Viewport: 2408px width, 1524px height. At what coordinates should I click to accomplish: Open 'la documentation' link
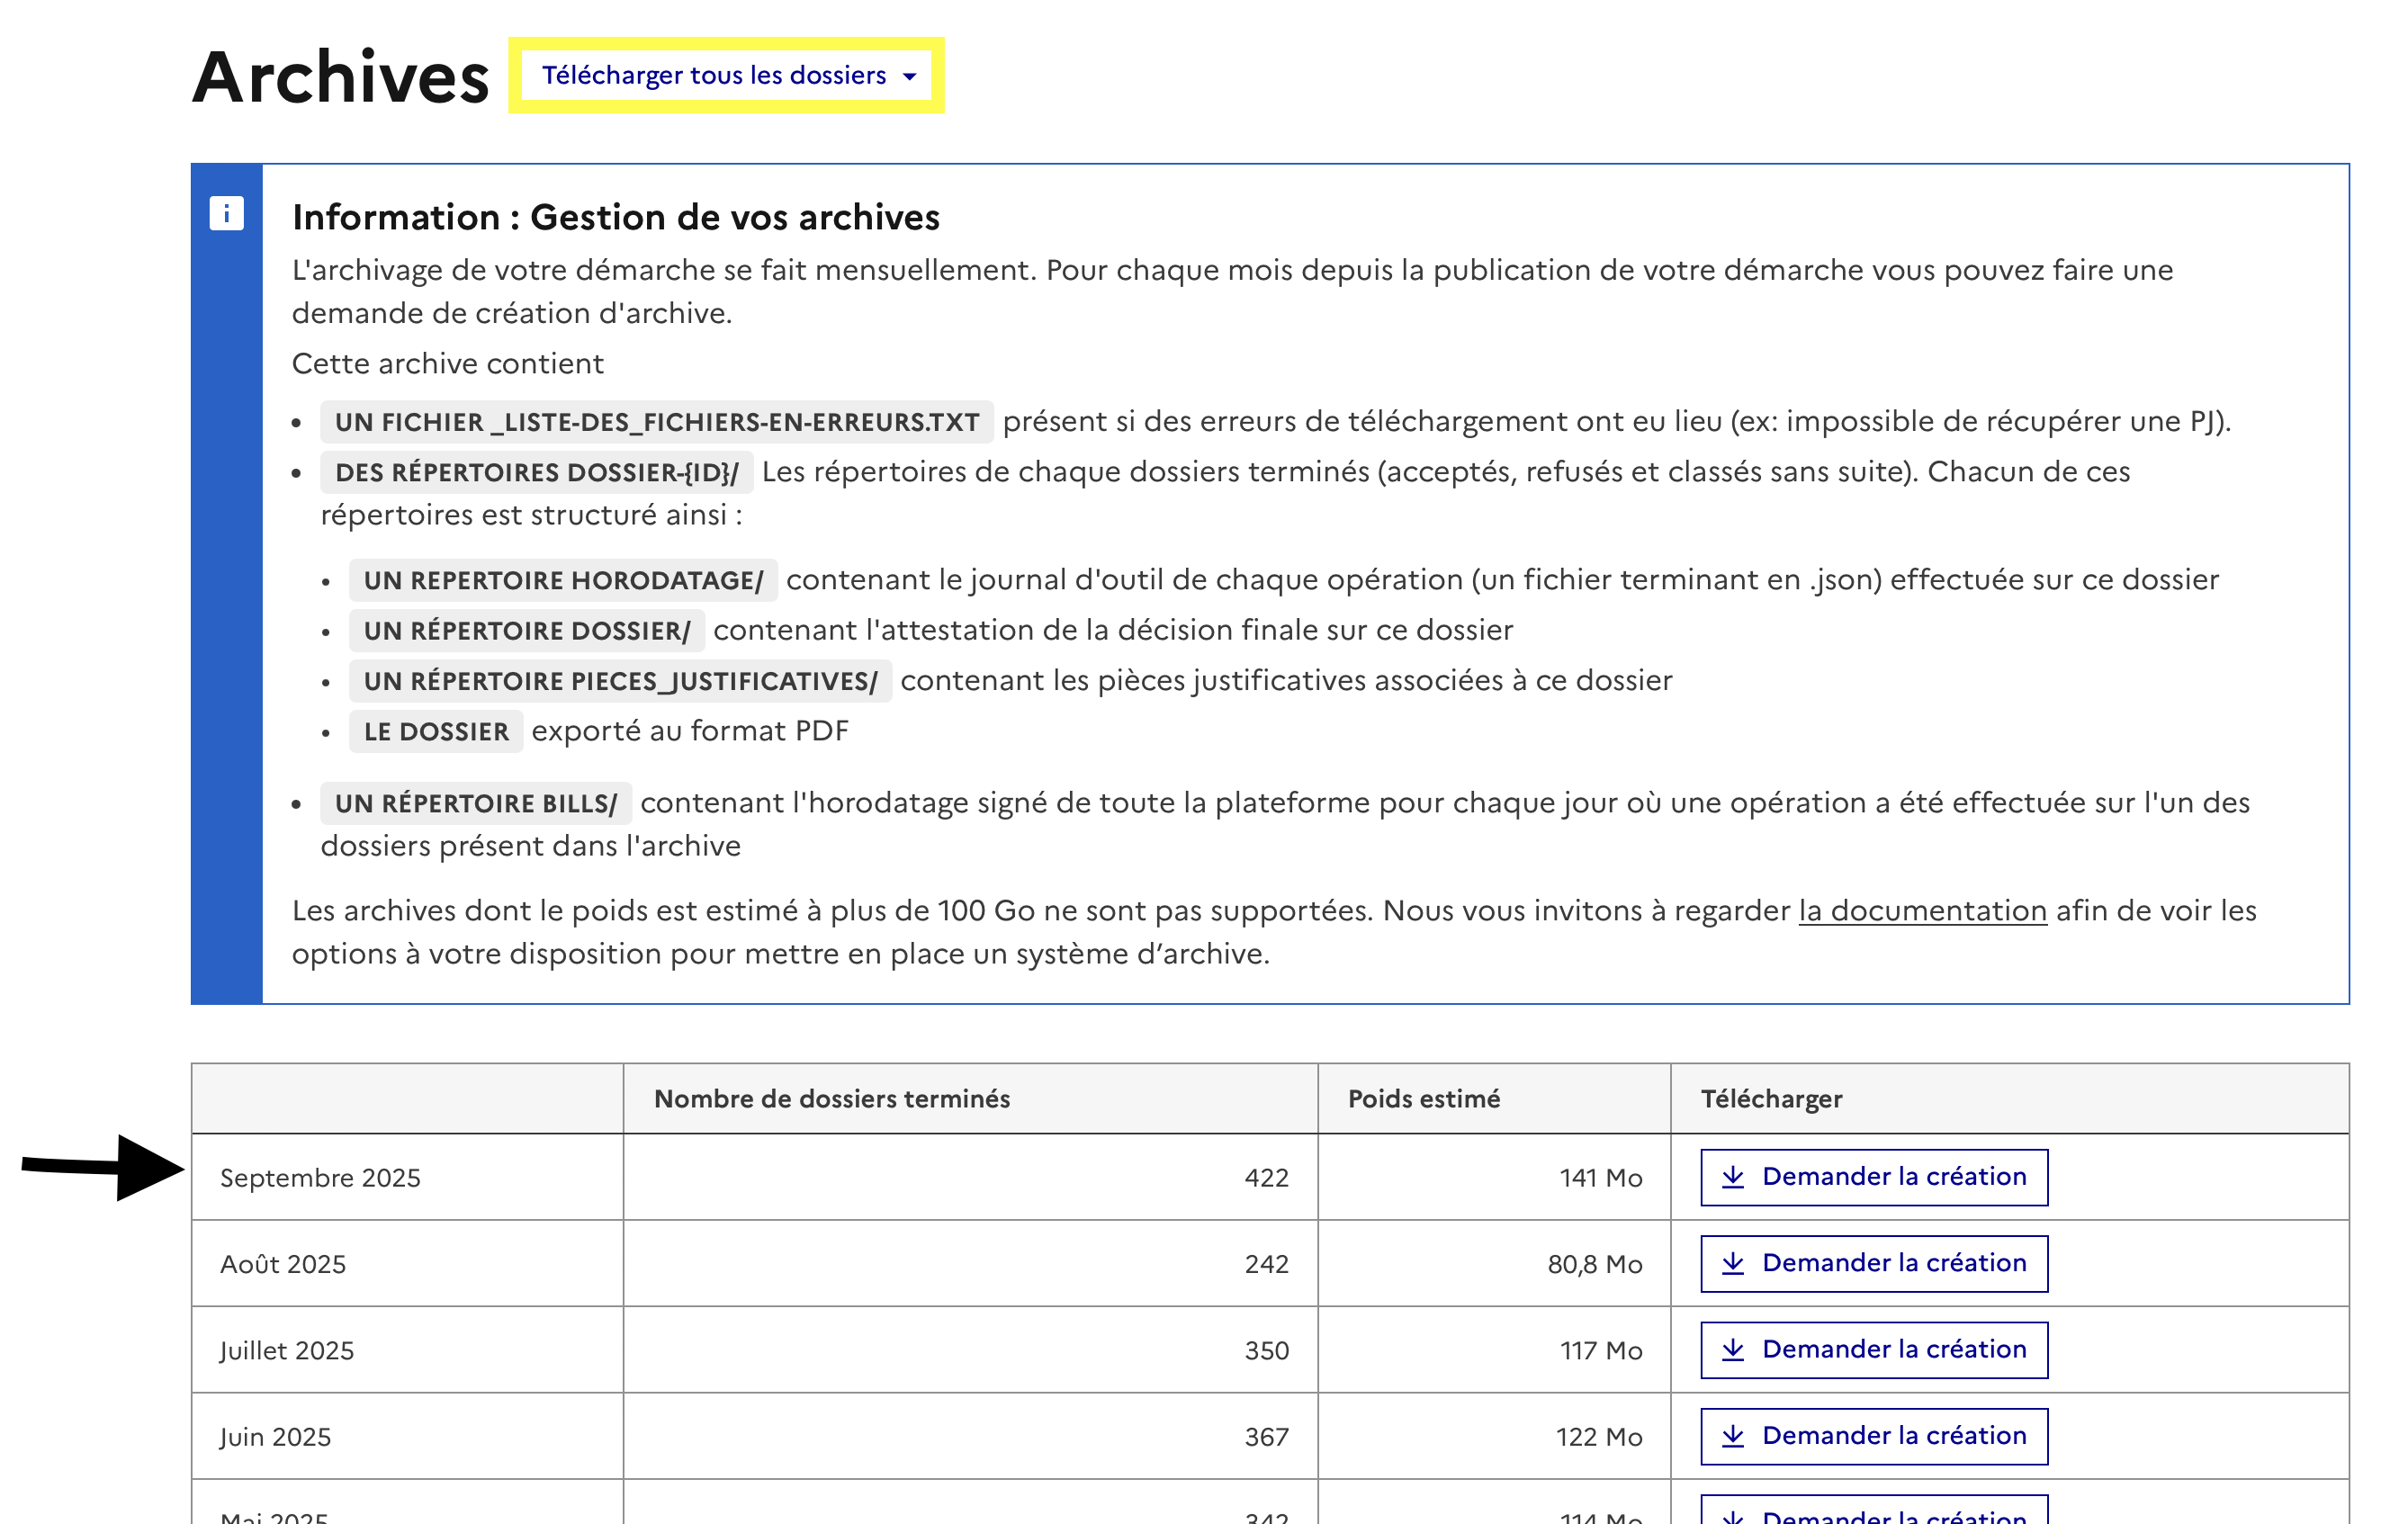[x=1922, y=910]
